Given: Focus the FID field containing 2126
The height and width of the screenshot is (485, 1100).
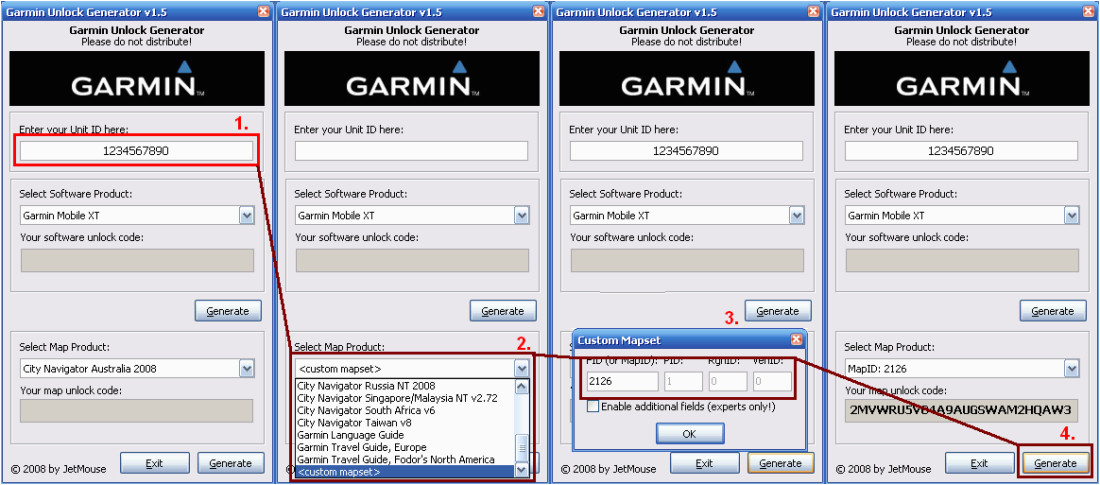Looking at the screenshot, I should tap(622, 382).
